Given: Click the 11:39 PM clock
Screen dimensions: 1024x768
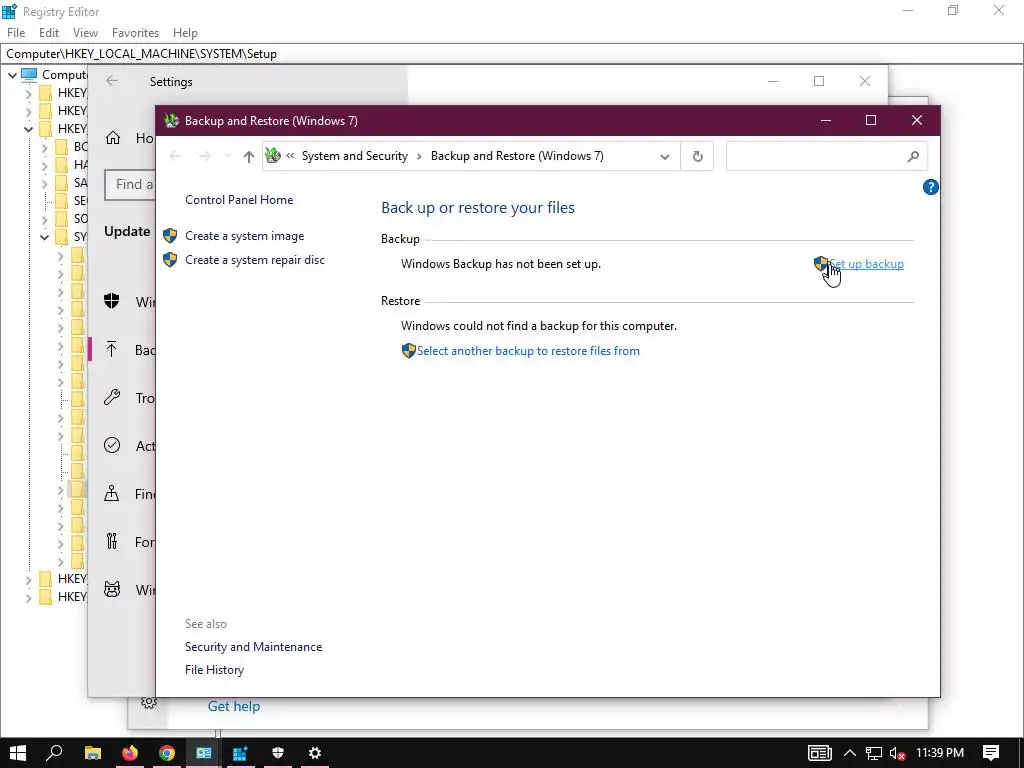Looking at the screenshot, I should [940, 753].
